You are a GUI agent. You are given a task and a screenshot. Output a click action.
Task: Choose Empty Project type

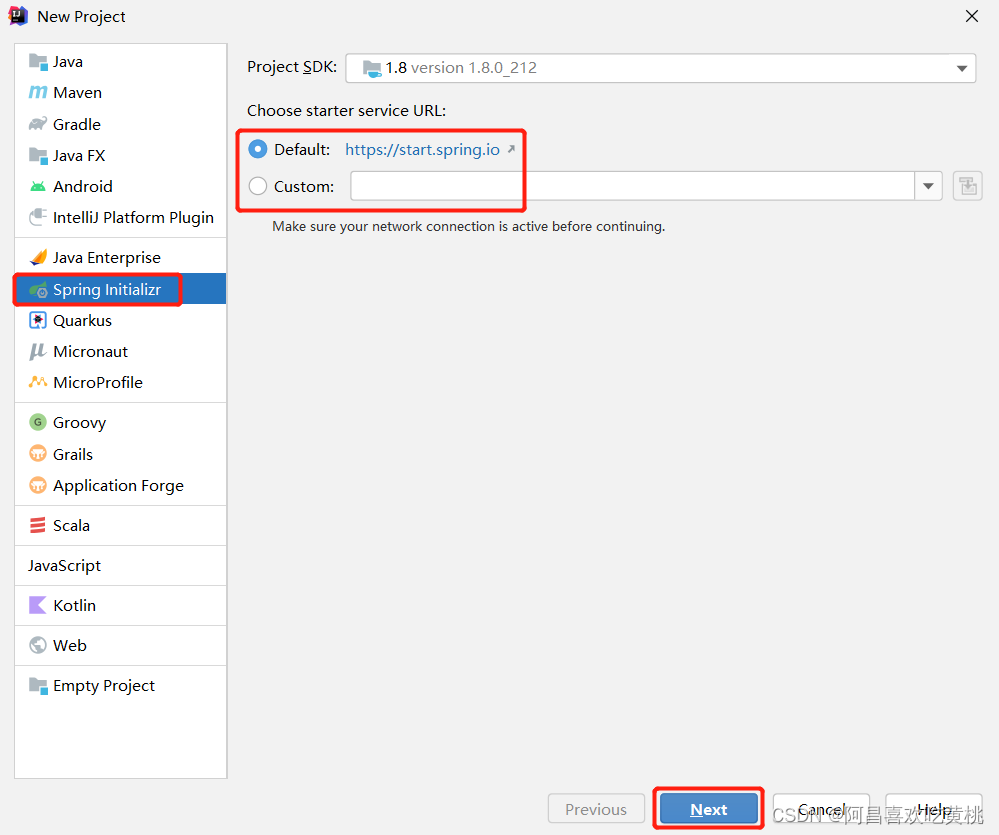120,686
